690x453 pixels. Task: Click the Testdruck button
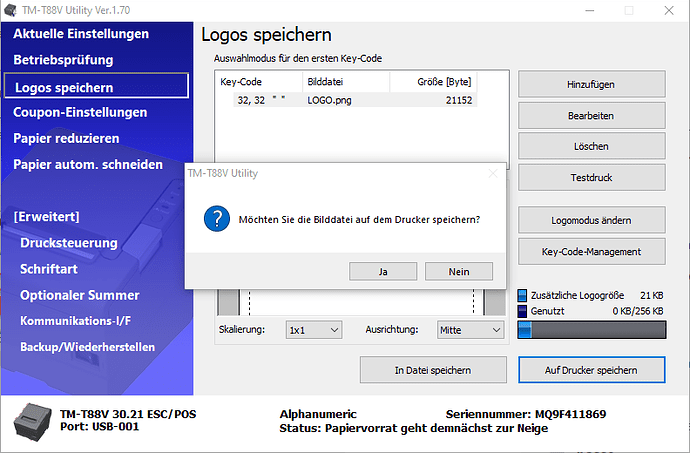point(591,177)
